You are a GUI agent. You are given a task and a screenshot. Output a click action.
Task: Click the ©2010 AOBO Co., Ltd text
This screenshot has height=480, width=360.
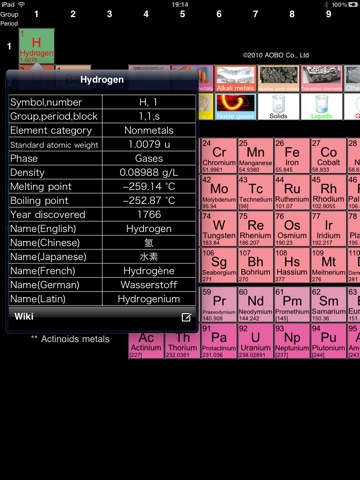276,55
